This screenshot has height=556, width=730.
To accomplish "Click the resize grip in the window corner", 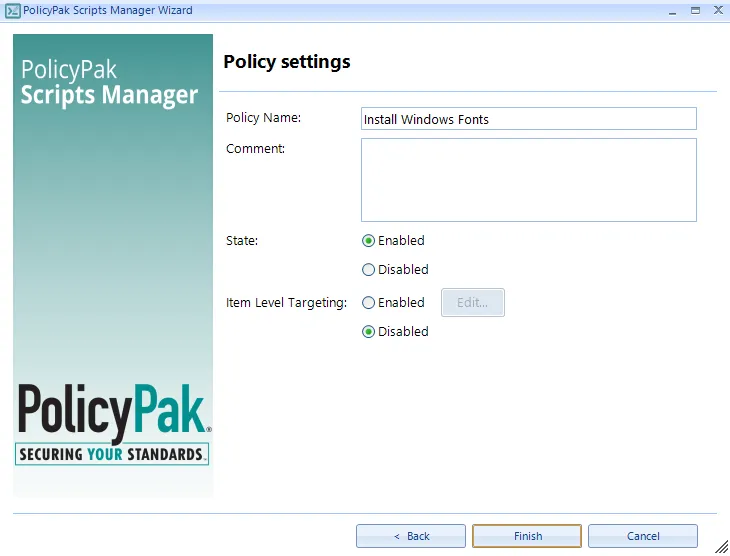I will pos(721,547).
